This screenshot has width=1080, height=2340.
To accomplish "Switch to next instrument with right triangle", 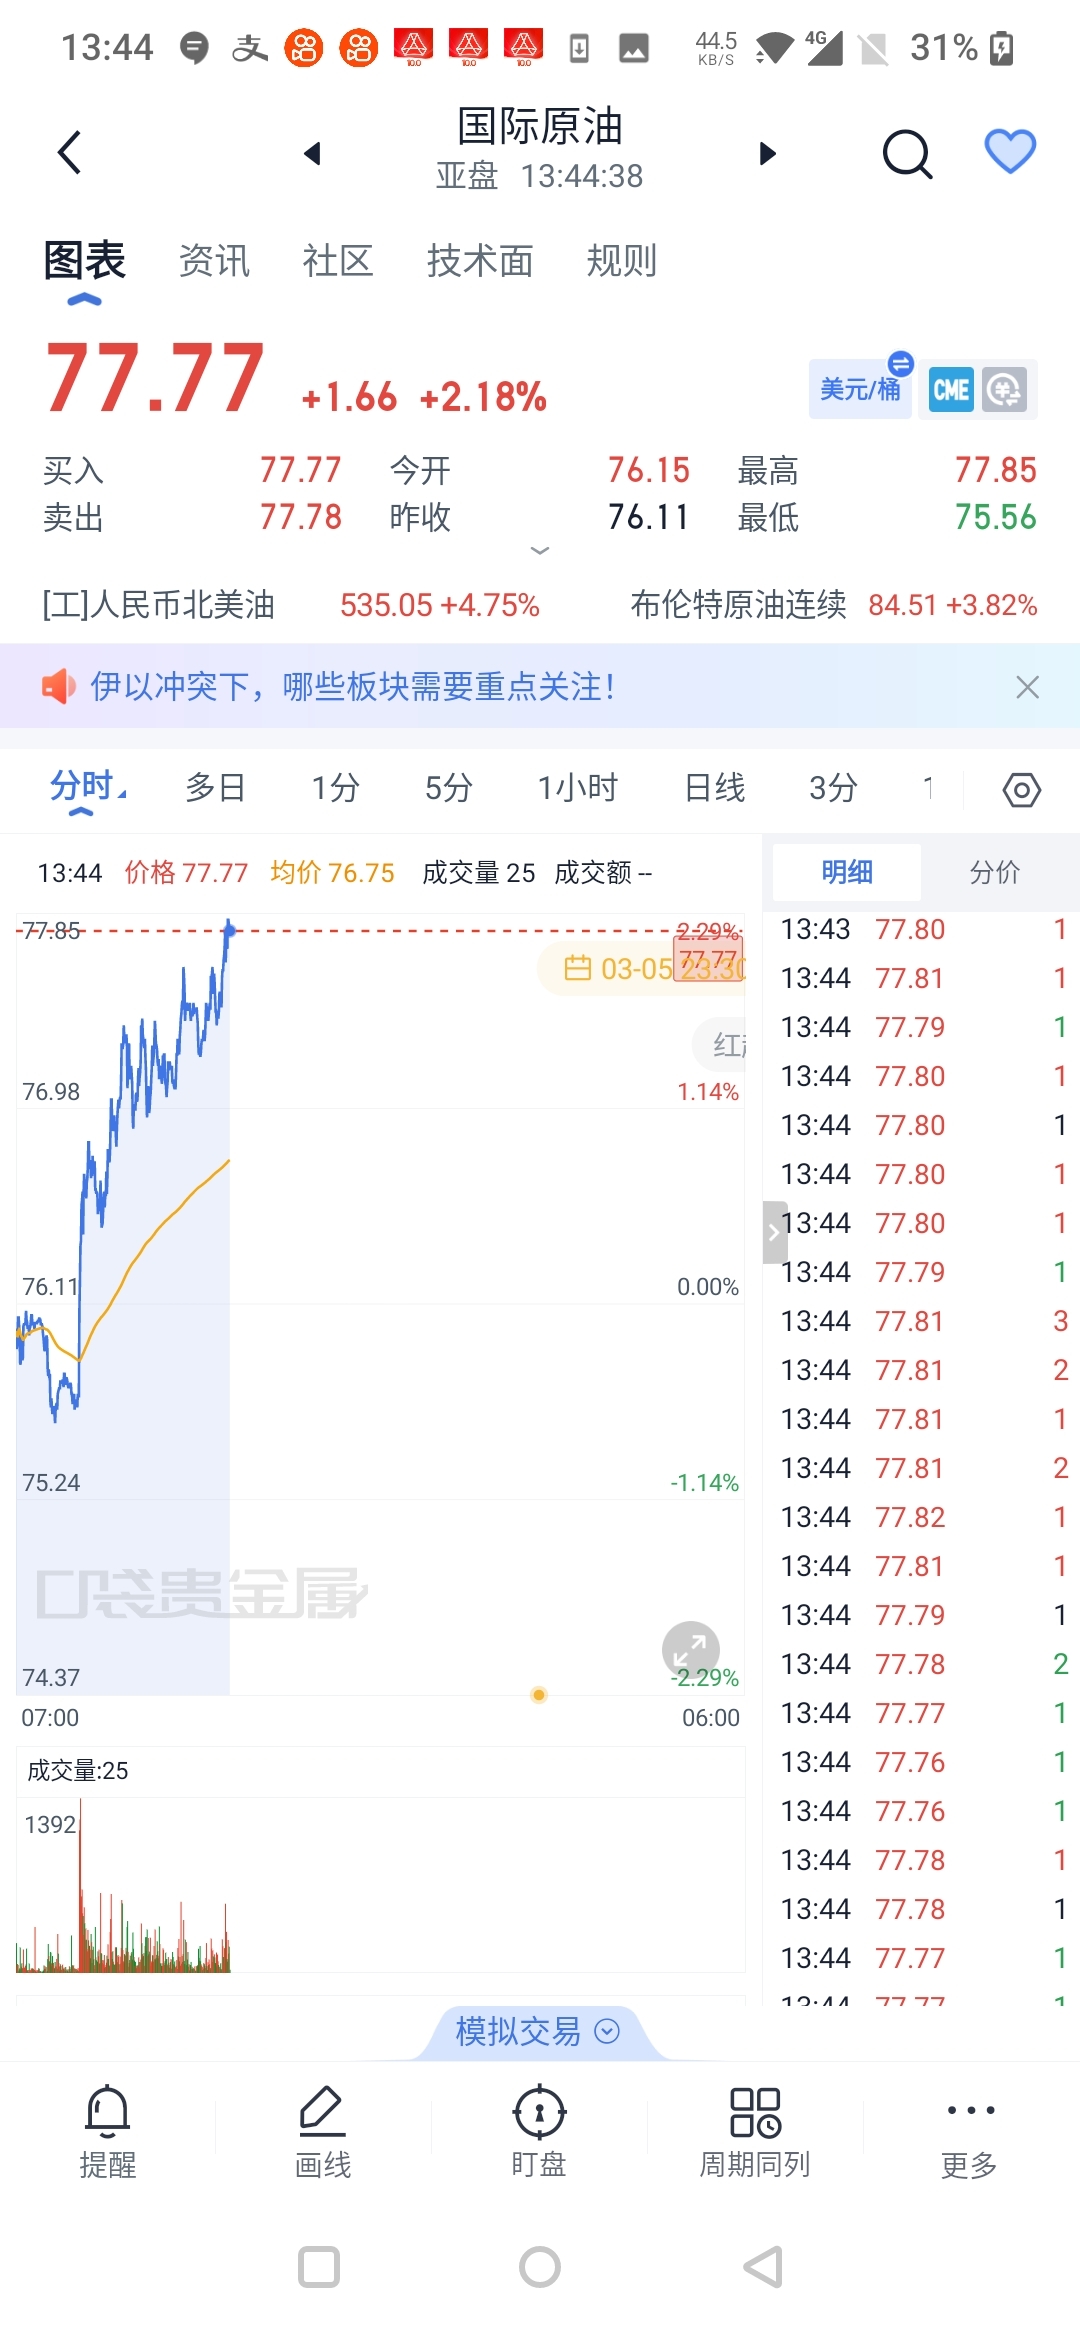I will pyautogui.click(x=767, y=153).
